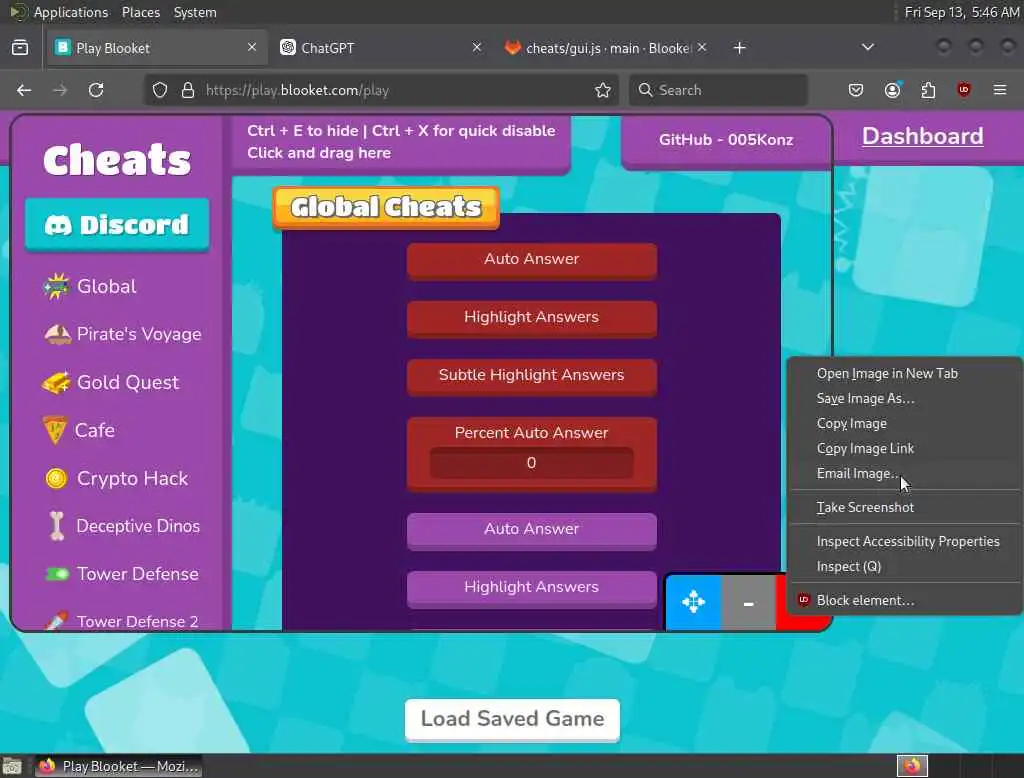Select Tower Defense 2 cheats
The height and width of the screenshot is (778, 1024).
[x=121, y=621]
